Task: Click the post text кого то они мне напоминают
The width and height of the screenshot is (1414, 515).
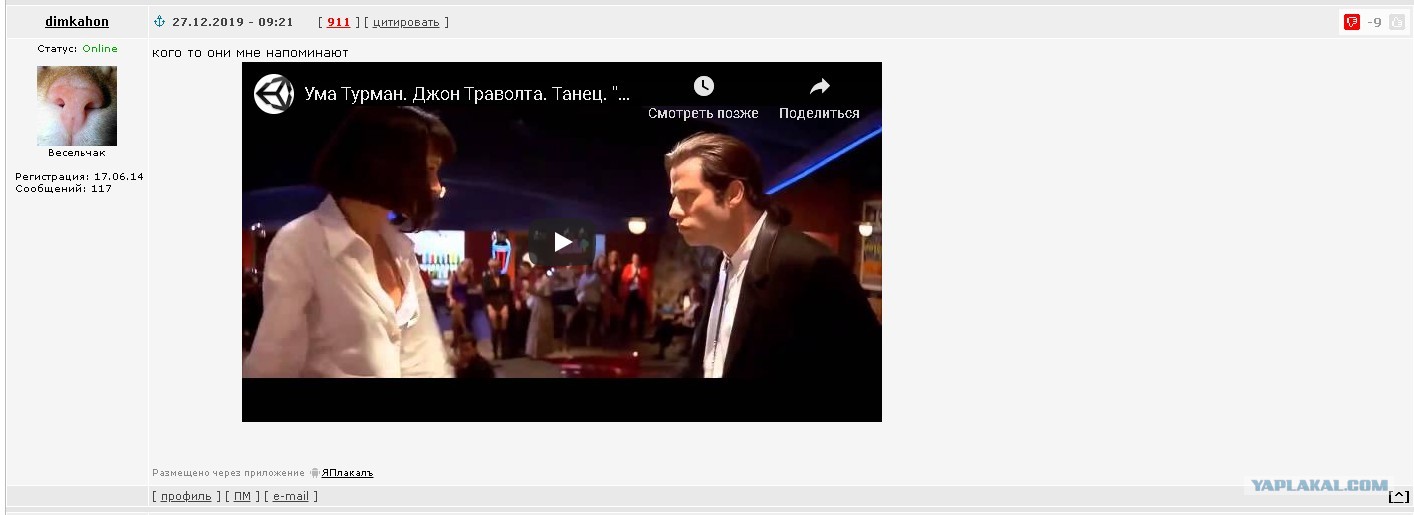Action: [250, 52]
